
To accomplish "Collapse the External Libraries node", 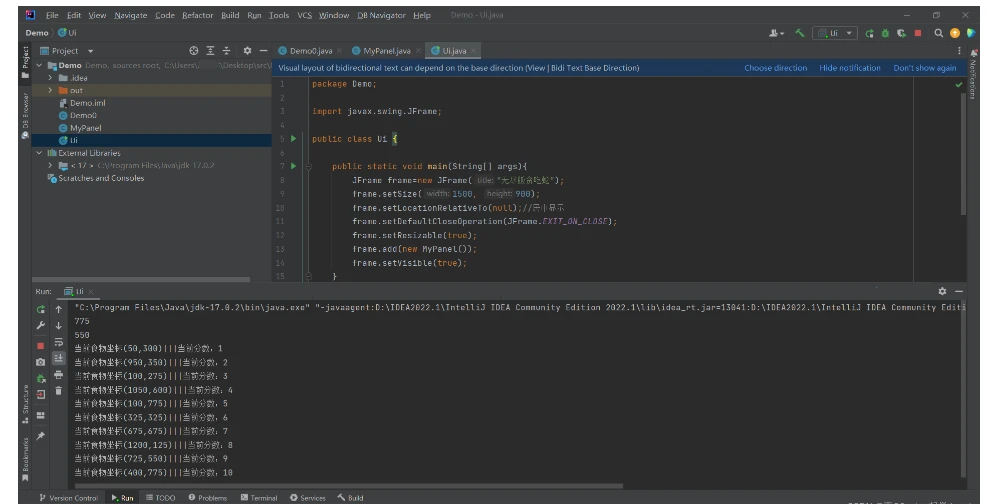I will (39, 153).
